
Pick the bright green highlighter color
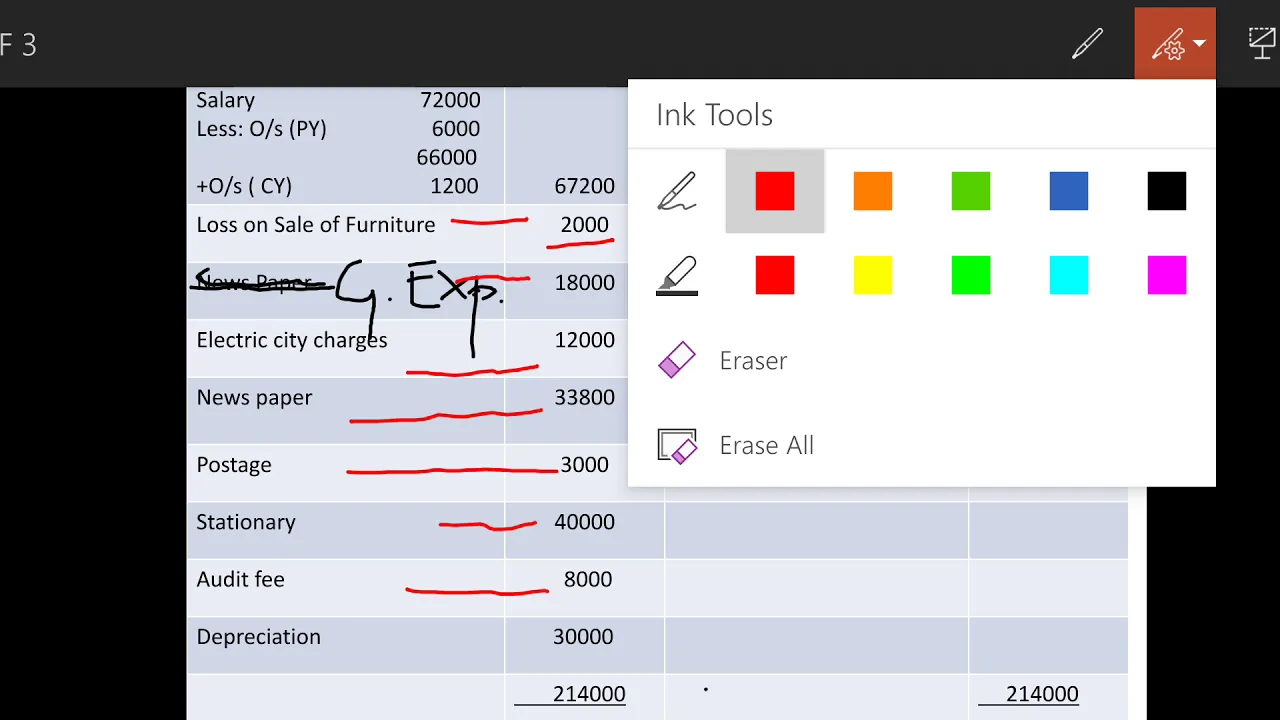(971, 275)
